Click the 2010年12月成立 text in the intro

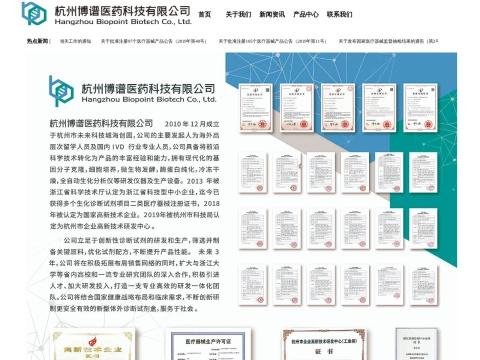[192, 124]
